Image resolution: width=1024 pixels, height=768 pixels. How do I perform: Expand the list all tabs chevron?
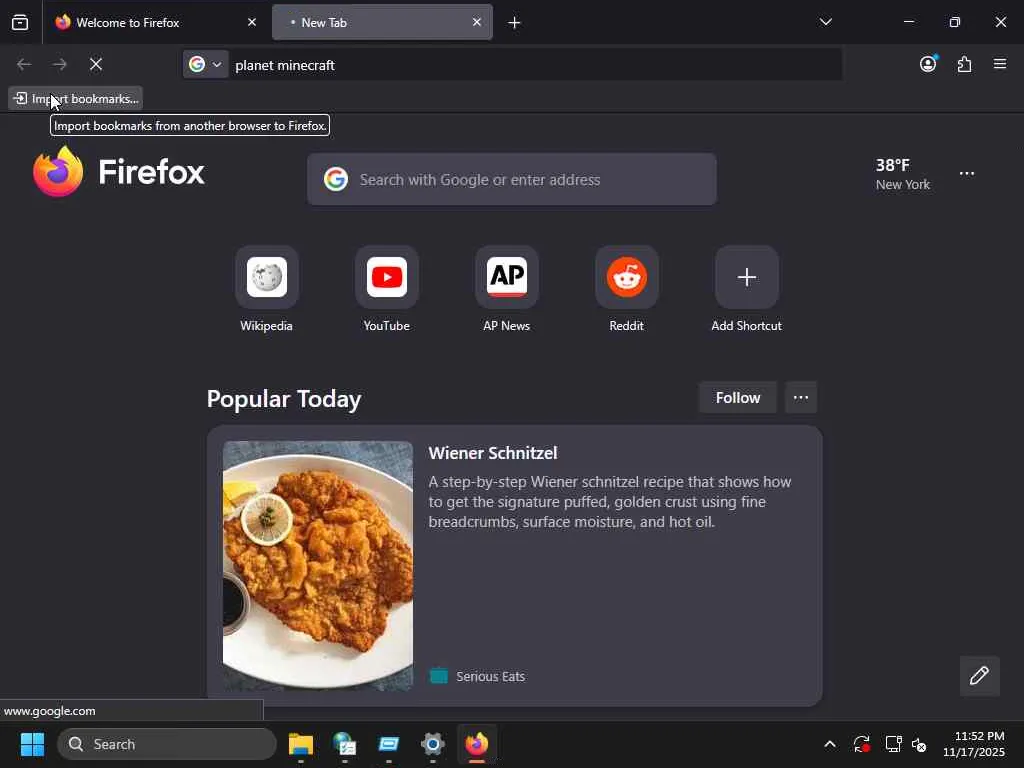825,22
